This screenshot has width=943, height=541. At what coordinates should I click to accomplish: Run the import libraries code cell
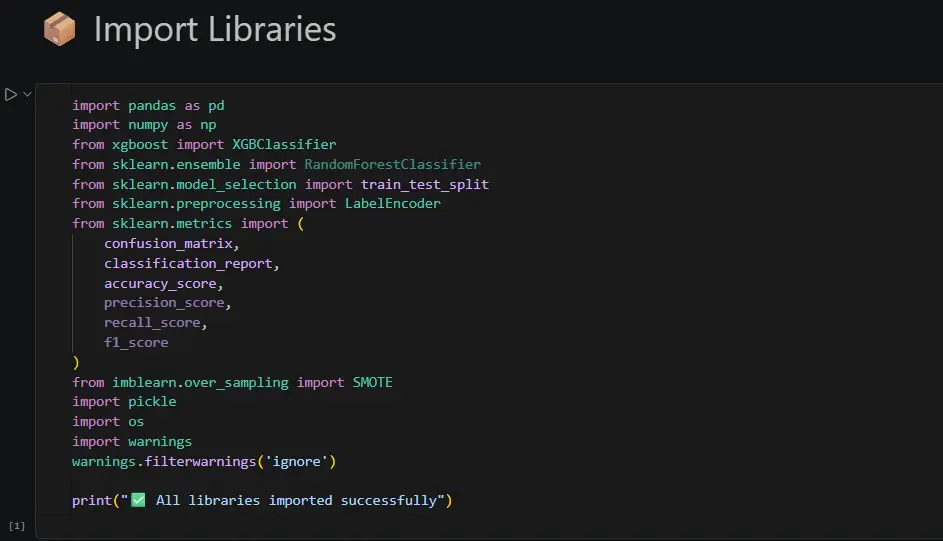[11, 94]
